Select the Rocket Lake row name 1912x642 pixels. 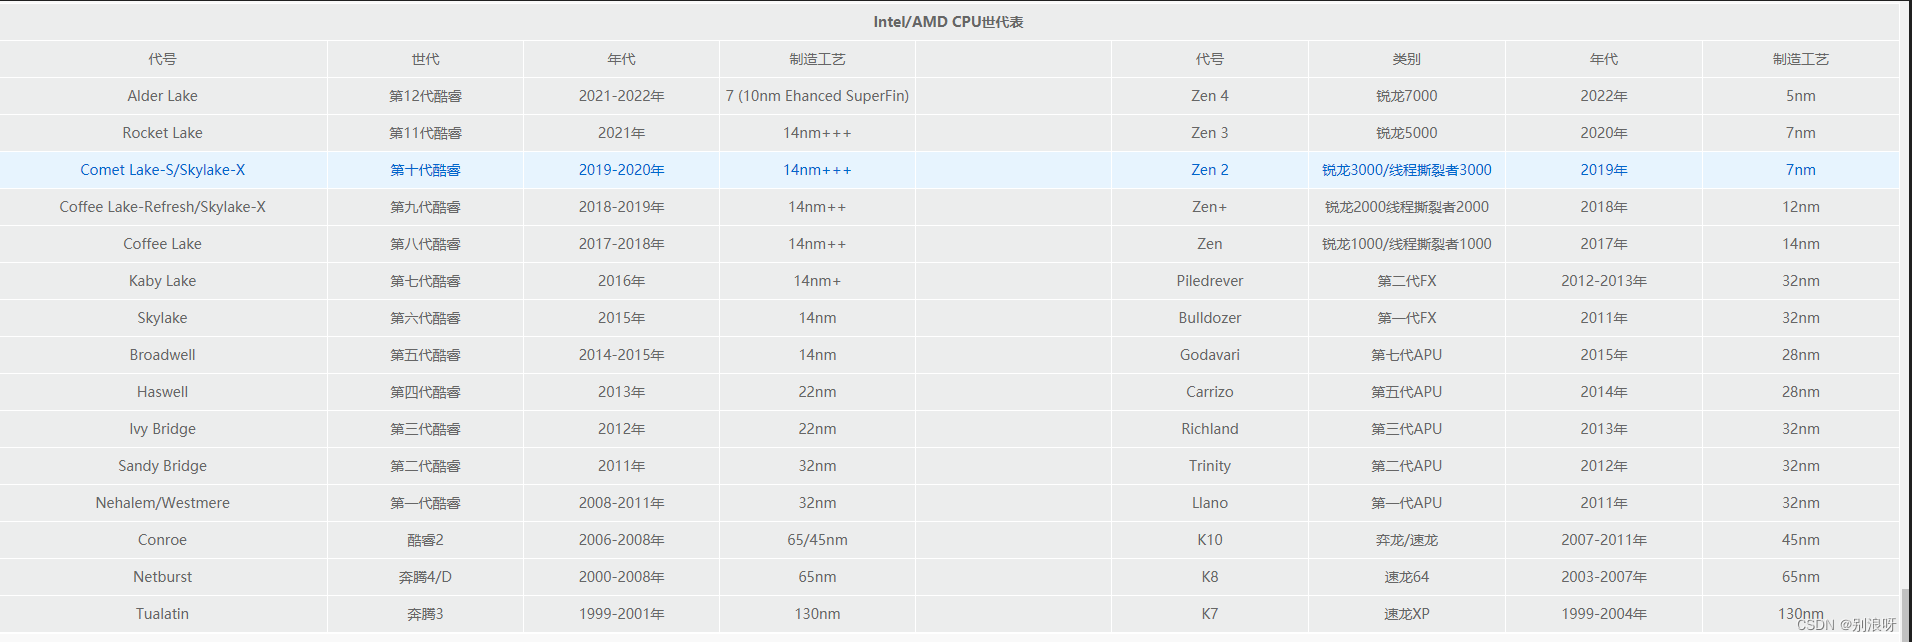pos(162,133)
